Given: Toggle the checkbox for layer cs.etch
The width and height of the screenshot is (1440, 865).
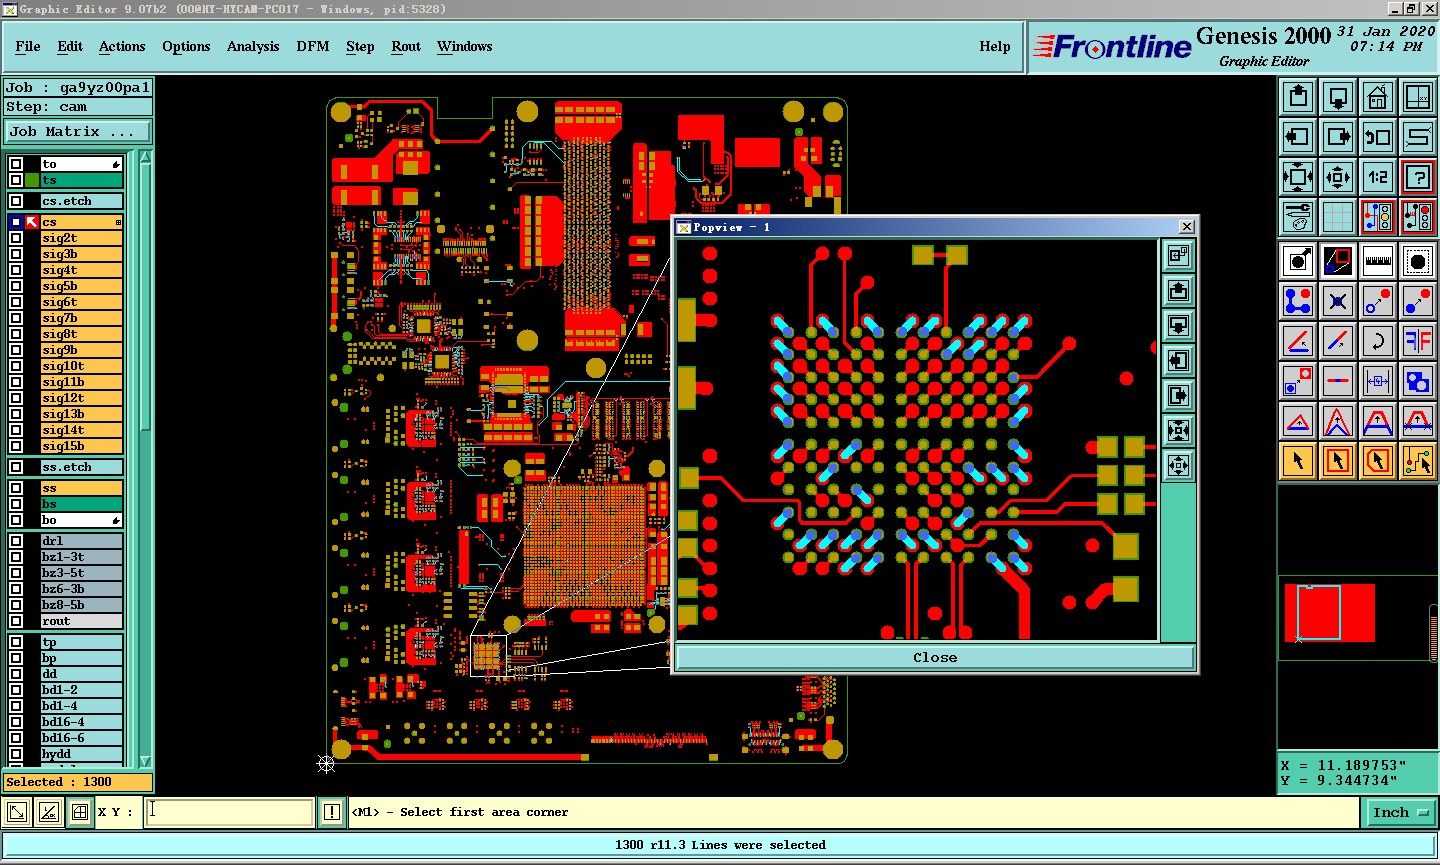Looking at the screenshot, I should (16, 201).
